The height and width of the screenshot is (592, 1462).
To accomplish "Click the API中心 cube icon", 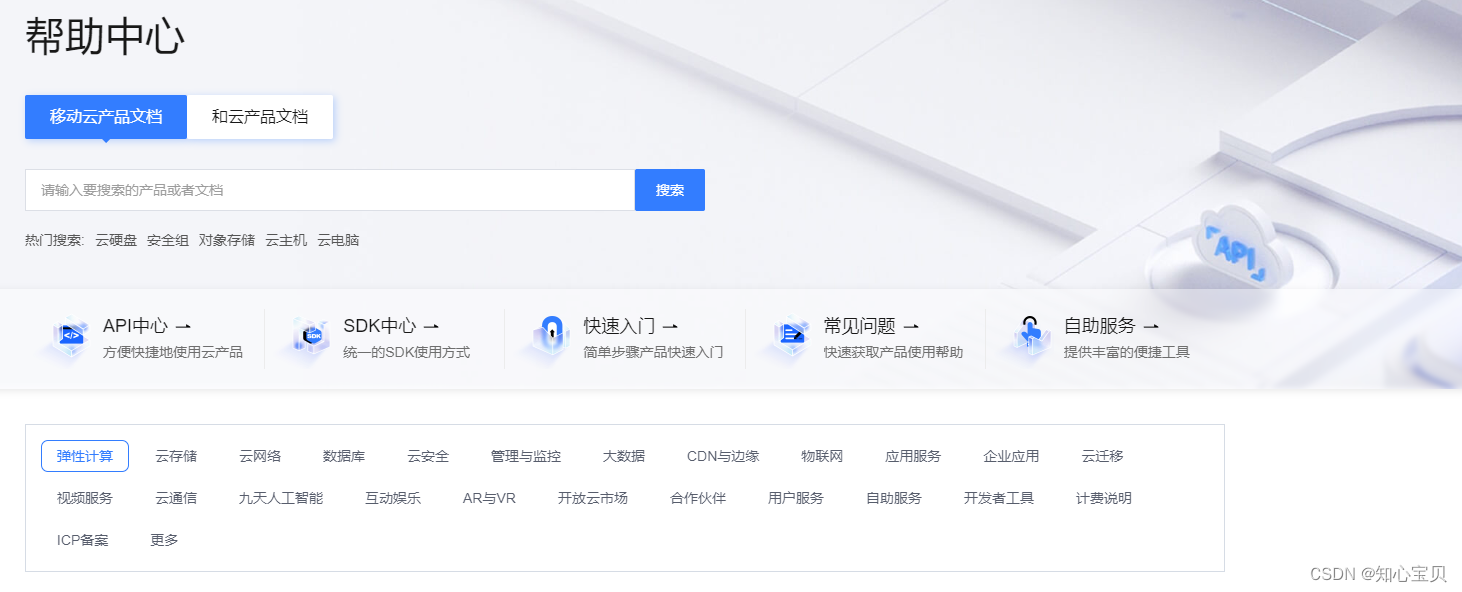I will [69, 337].
